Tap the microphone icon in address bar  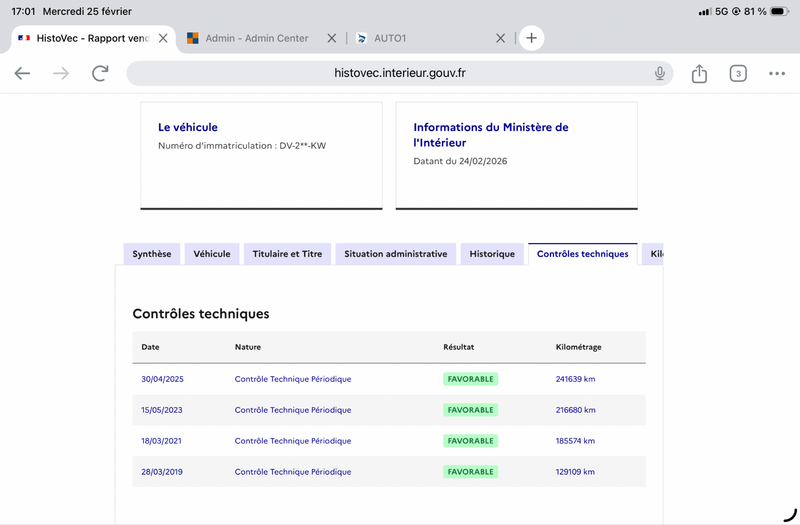pos(660,73)
